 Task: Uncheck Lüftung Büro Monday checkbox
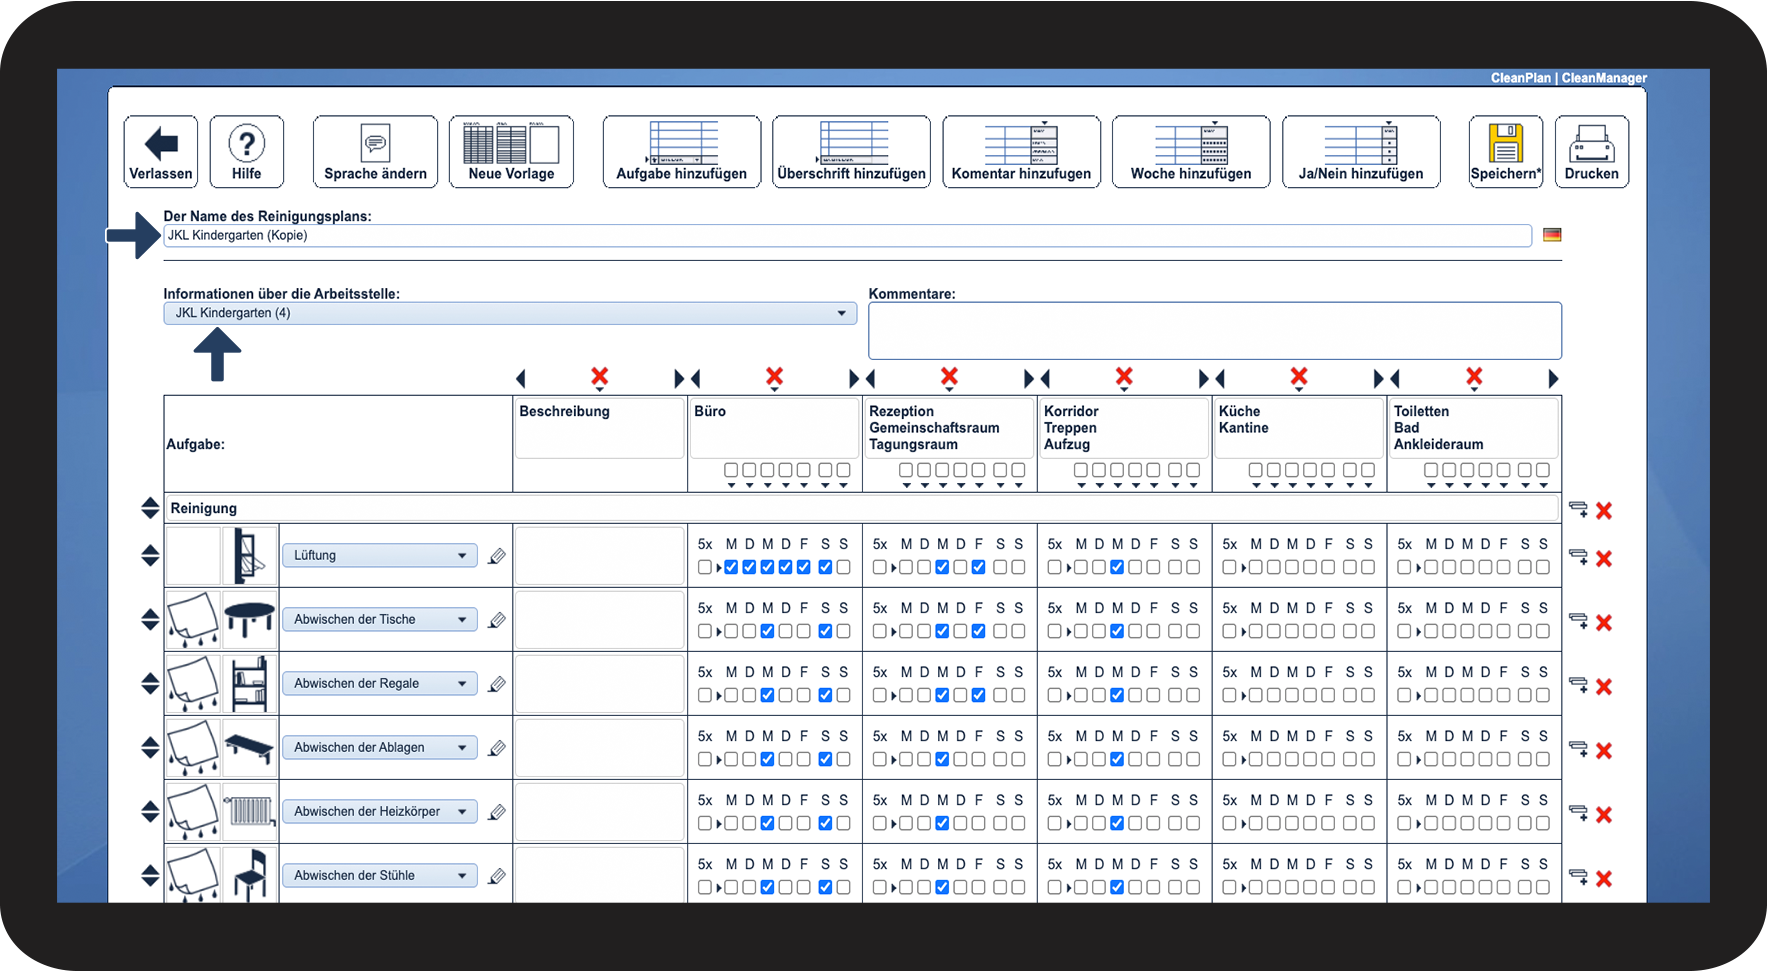[731, 567]
